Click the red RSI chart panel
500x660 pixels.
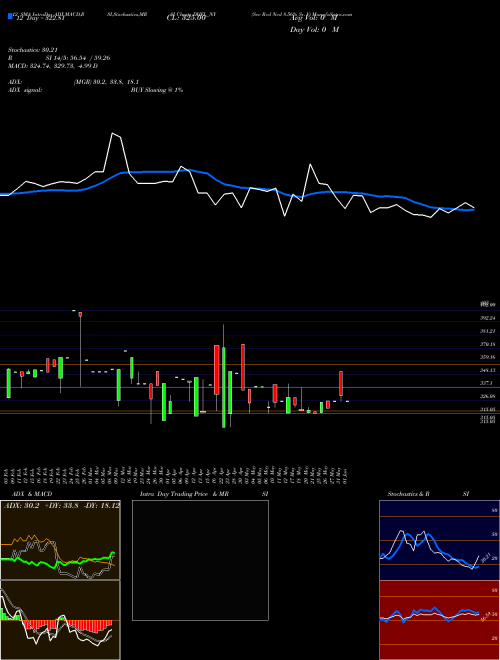pyautogui.click(x=439, y=620)
